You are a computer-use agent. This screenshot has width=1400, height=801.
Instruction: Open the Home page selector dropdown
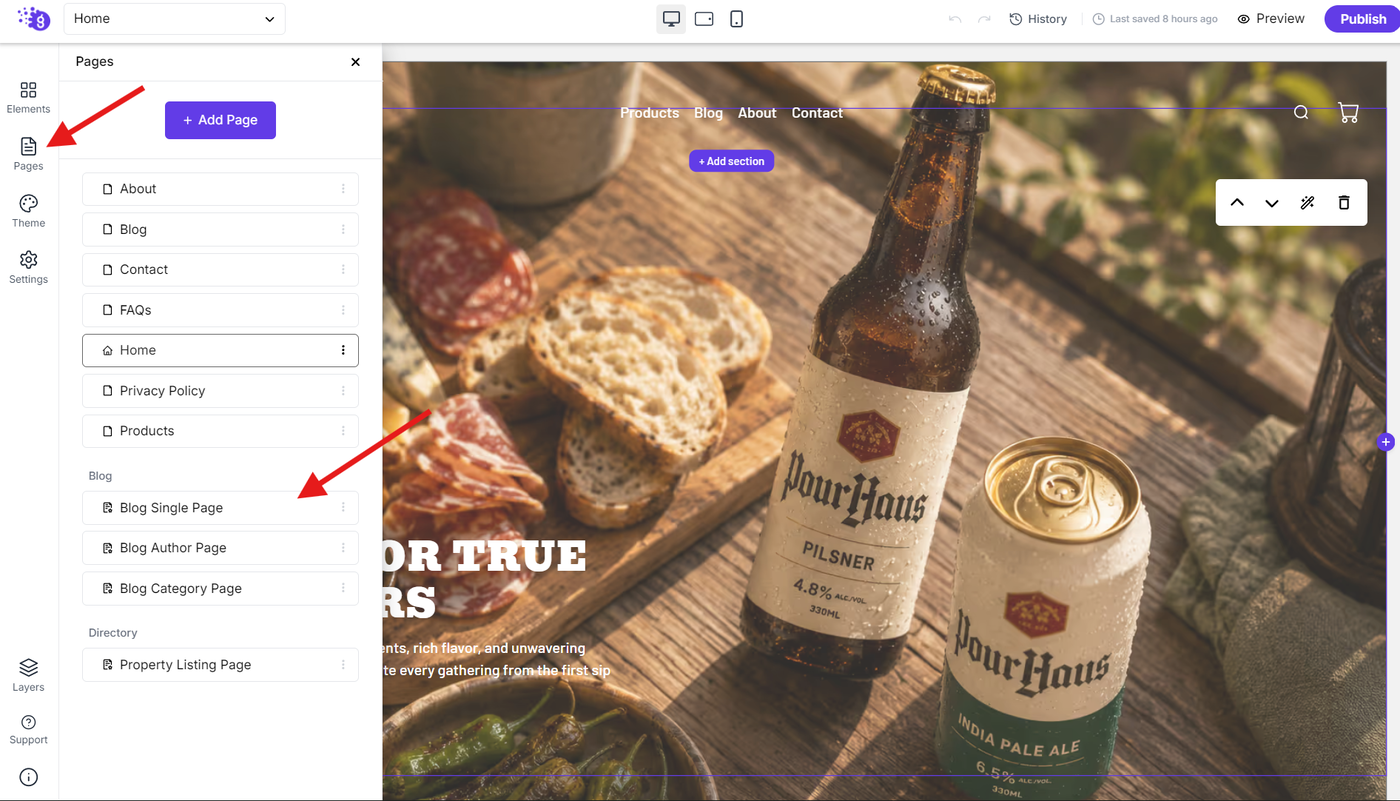pyautogui.click(x=174, y=19)
